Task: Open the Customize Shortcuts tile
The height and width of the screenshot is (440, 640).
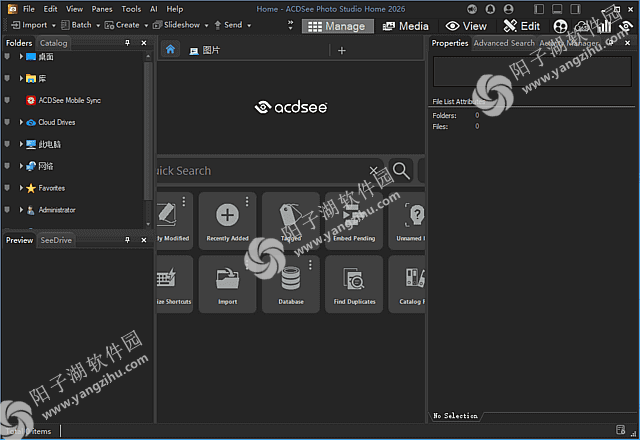Action: (x=175, y=284)
